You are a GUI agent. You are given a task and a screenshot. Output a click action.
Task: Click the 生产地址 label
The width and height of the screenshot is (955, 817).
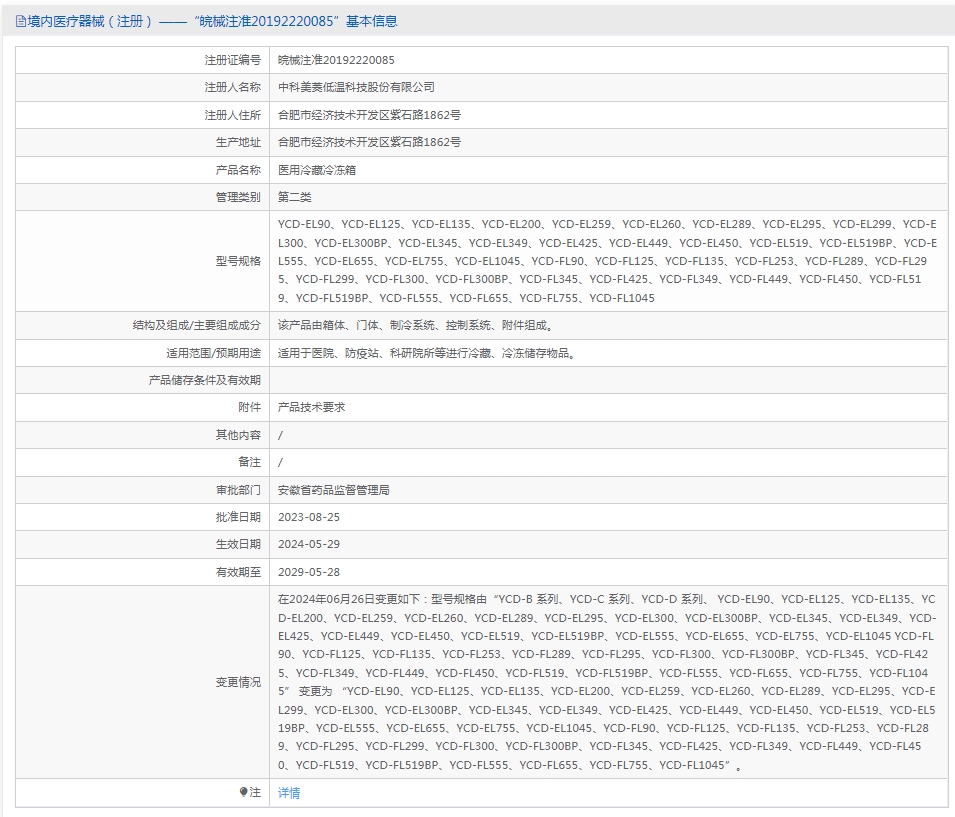[x=238, y=142]
